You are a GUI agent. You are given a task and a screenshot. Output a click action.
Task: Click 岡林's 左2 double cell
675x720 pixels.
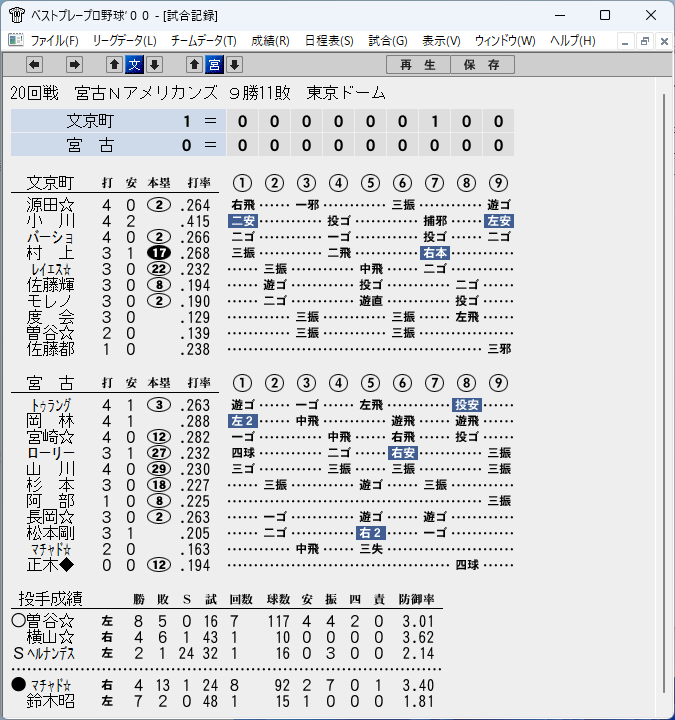click(243, 421)
